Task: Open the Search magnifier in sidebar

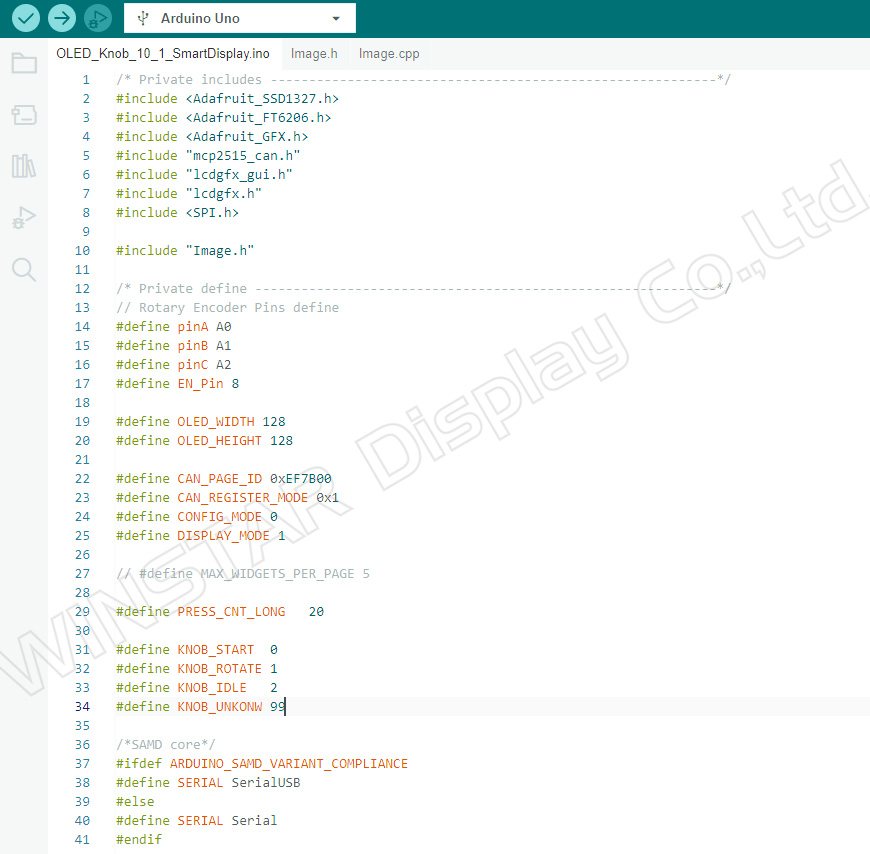Action: coord(24,270)
